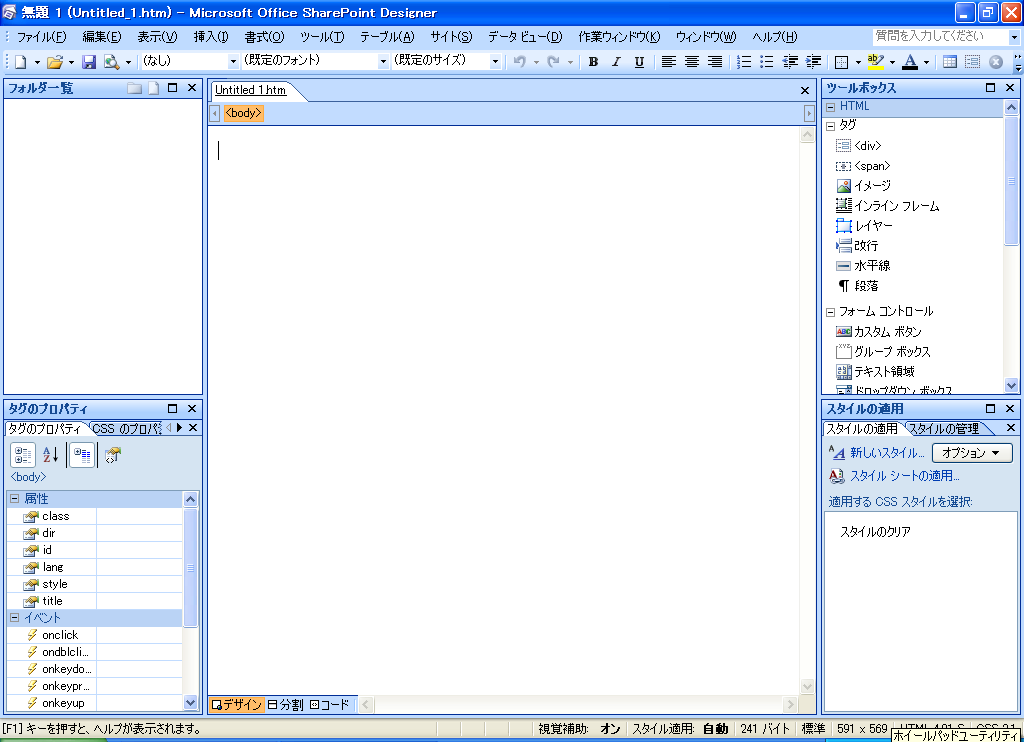
Task: Open the 編集 menu
Action: (x=102, y=37)
